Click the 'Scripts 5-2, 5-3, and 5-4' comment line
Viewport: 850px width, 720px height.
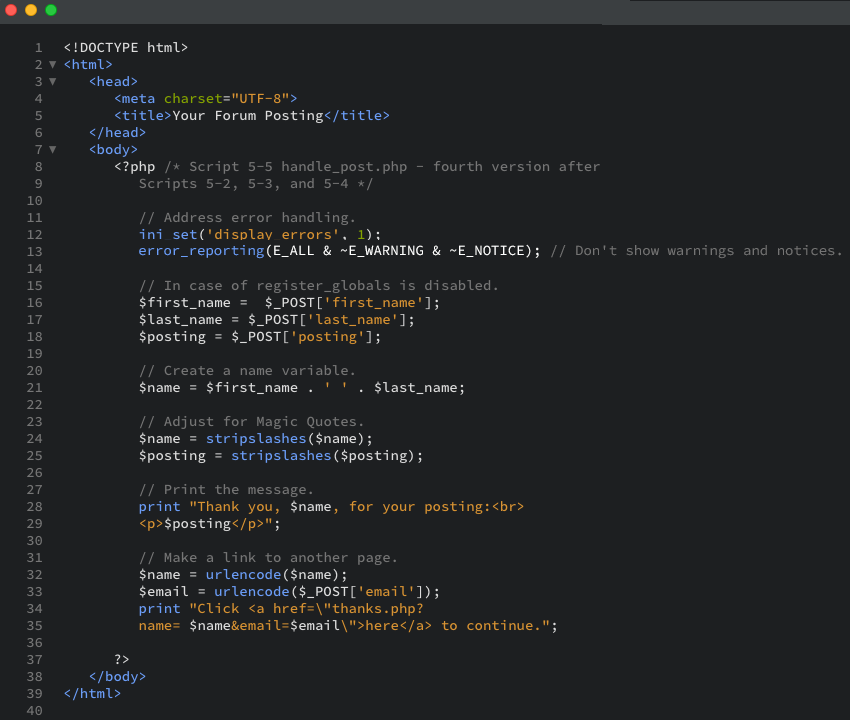coord(256,184)
